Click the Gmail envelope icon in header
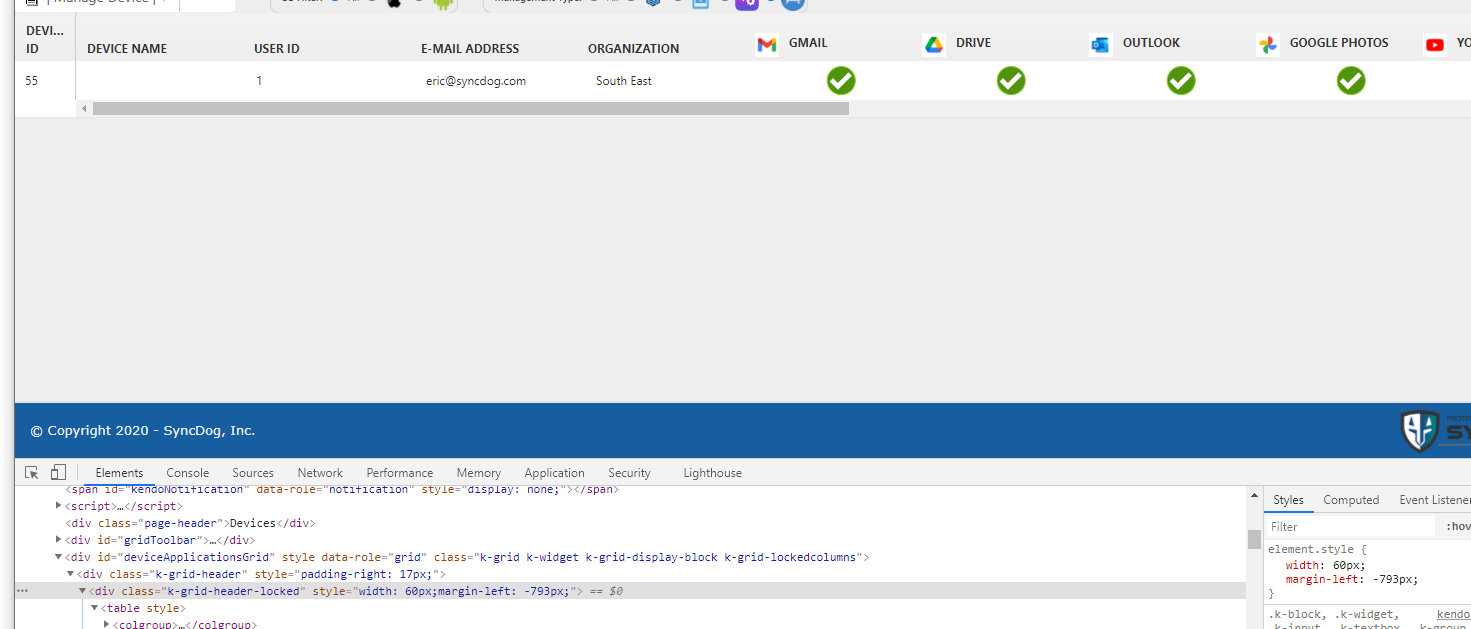 click(767, 45)
